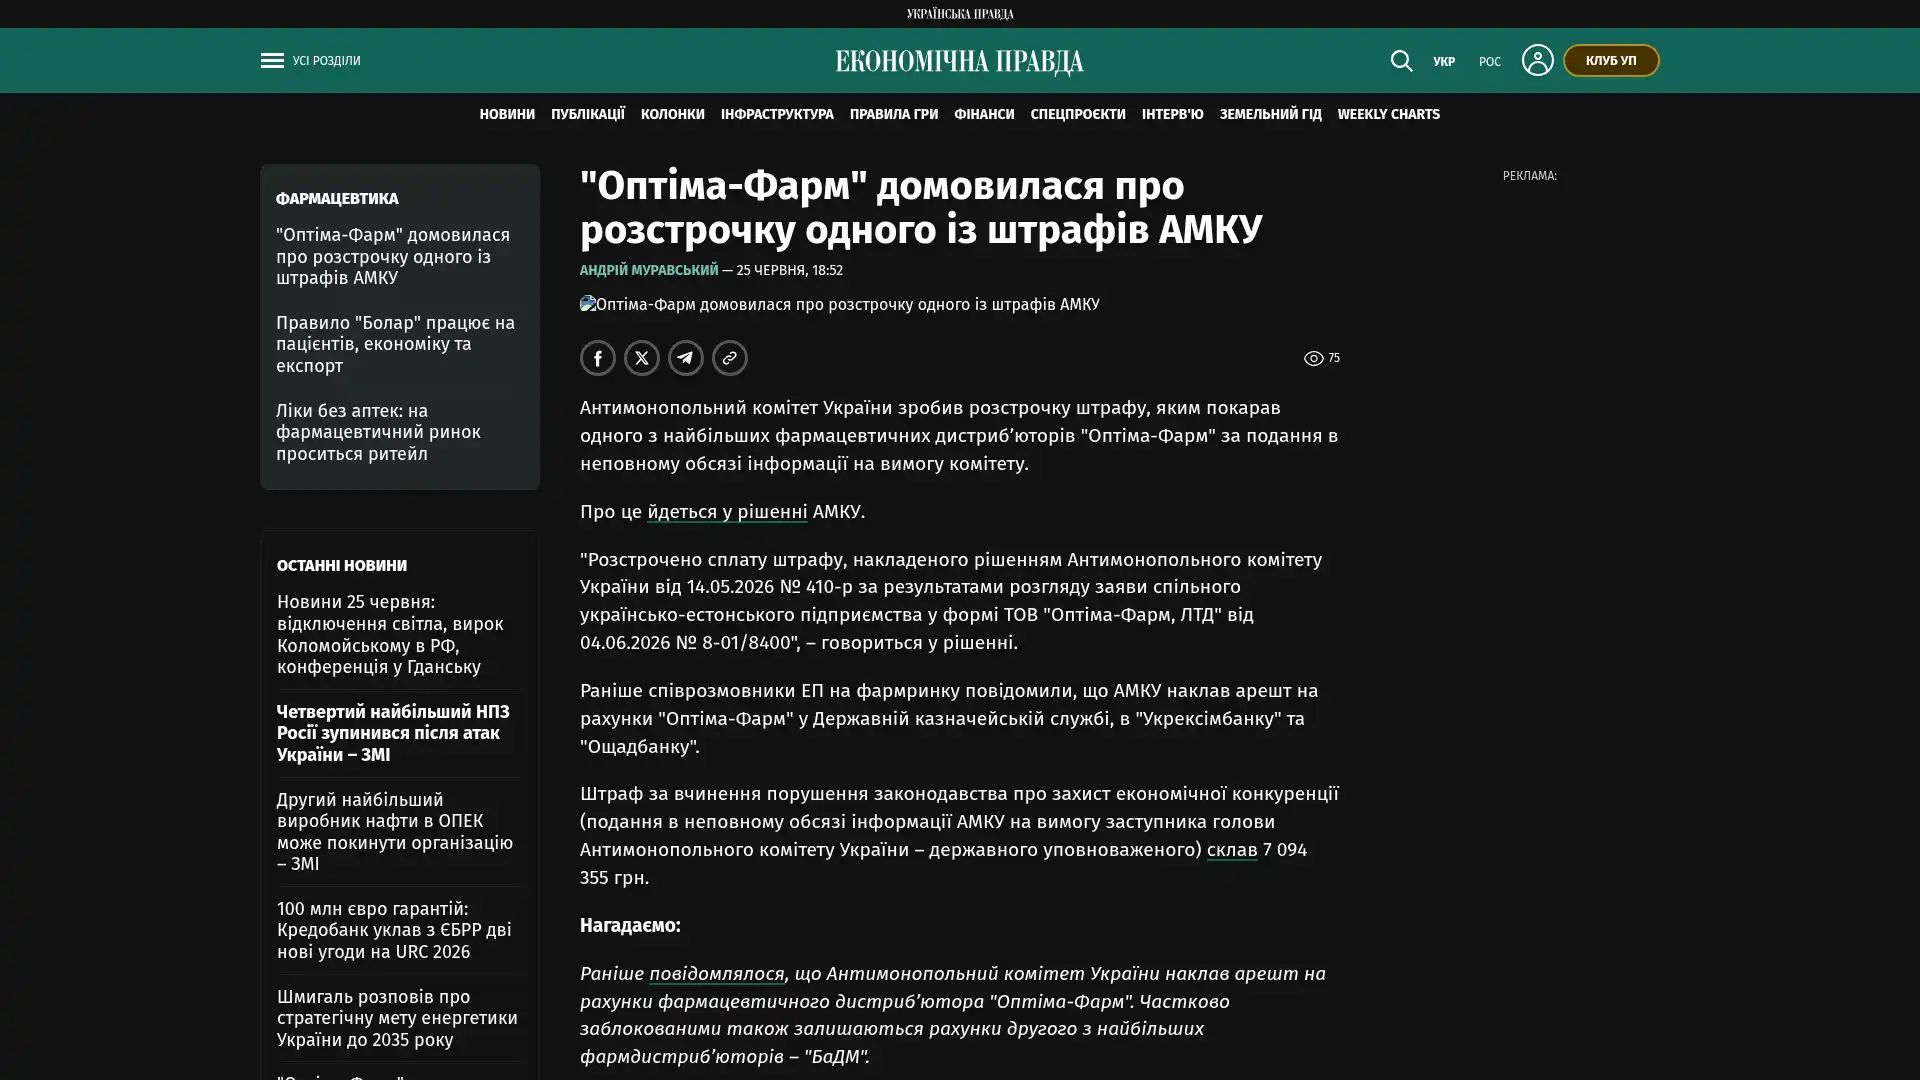The image size is (1920, 1080).
Task: Open the ІНФРАСТРУКТУРА section
Action: point(777,115)
